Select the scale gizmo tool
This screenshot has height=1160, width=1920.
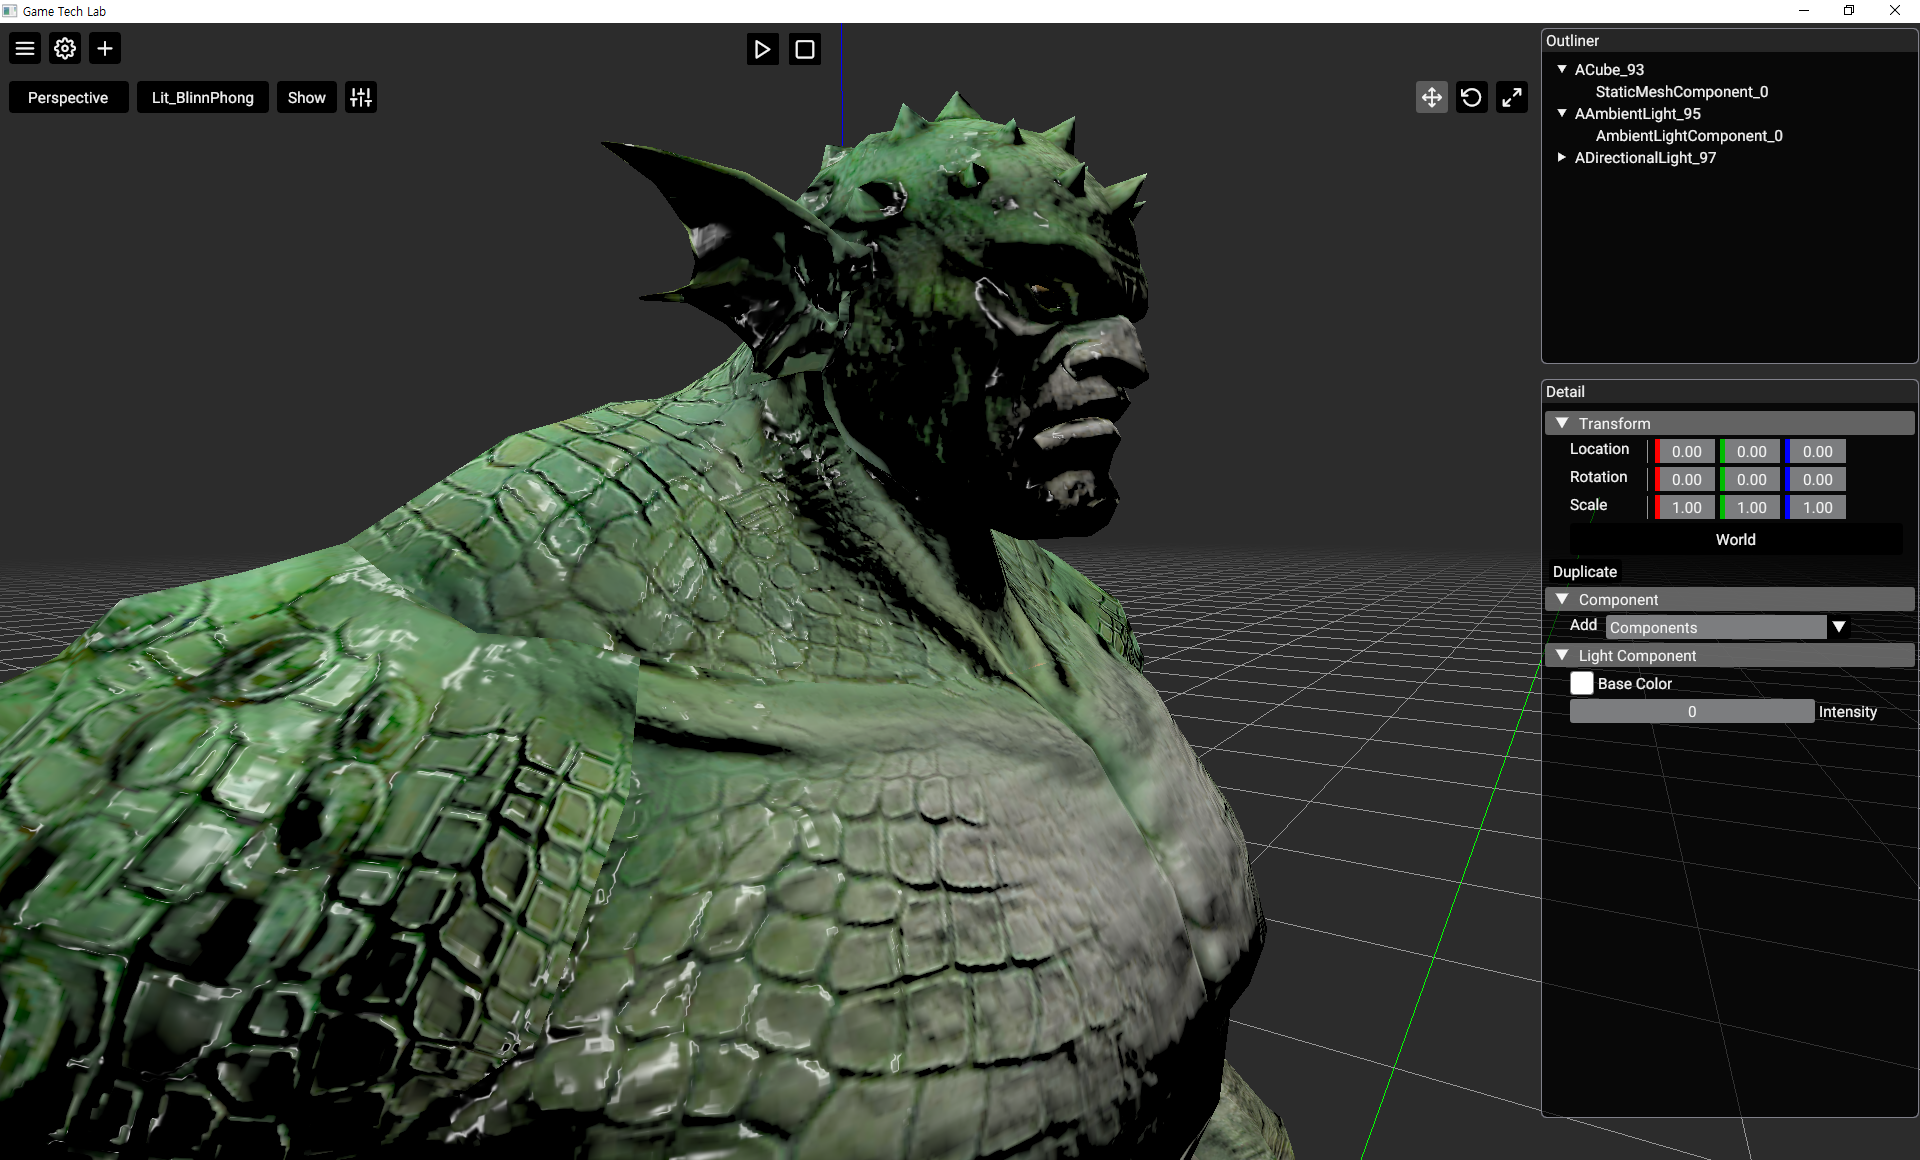pyautogui.click(x=1511, y=97)
